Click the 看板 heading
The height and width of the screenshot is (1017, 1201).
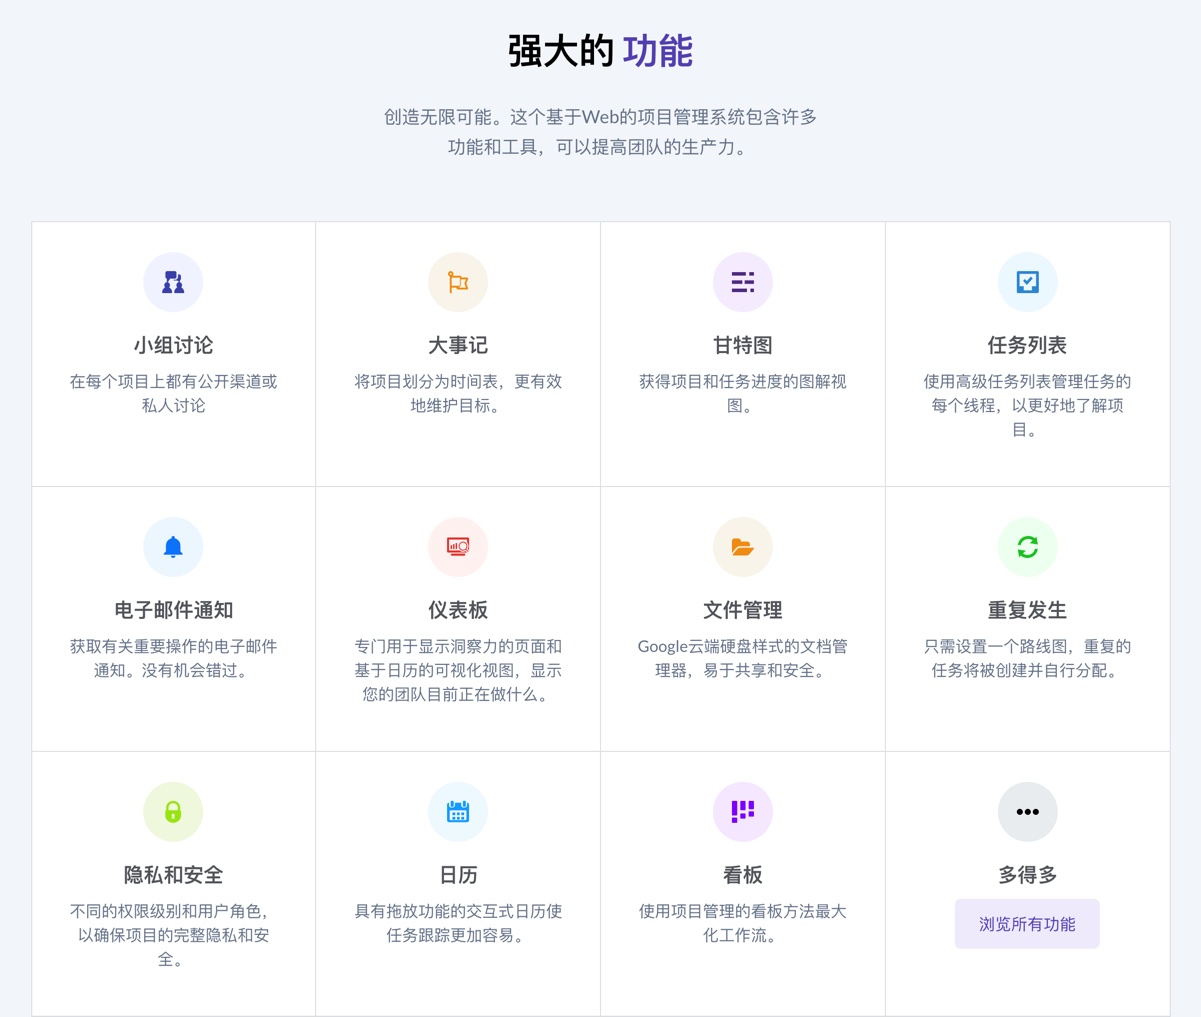tap(743, 875)
